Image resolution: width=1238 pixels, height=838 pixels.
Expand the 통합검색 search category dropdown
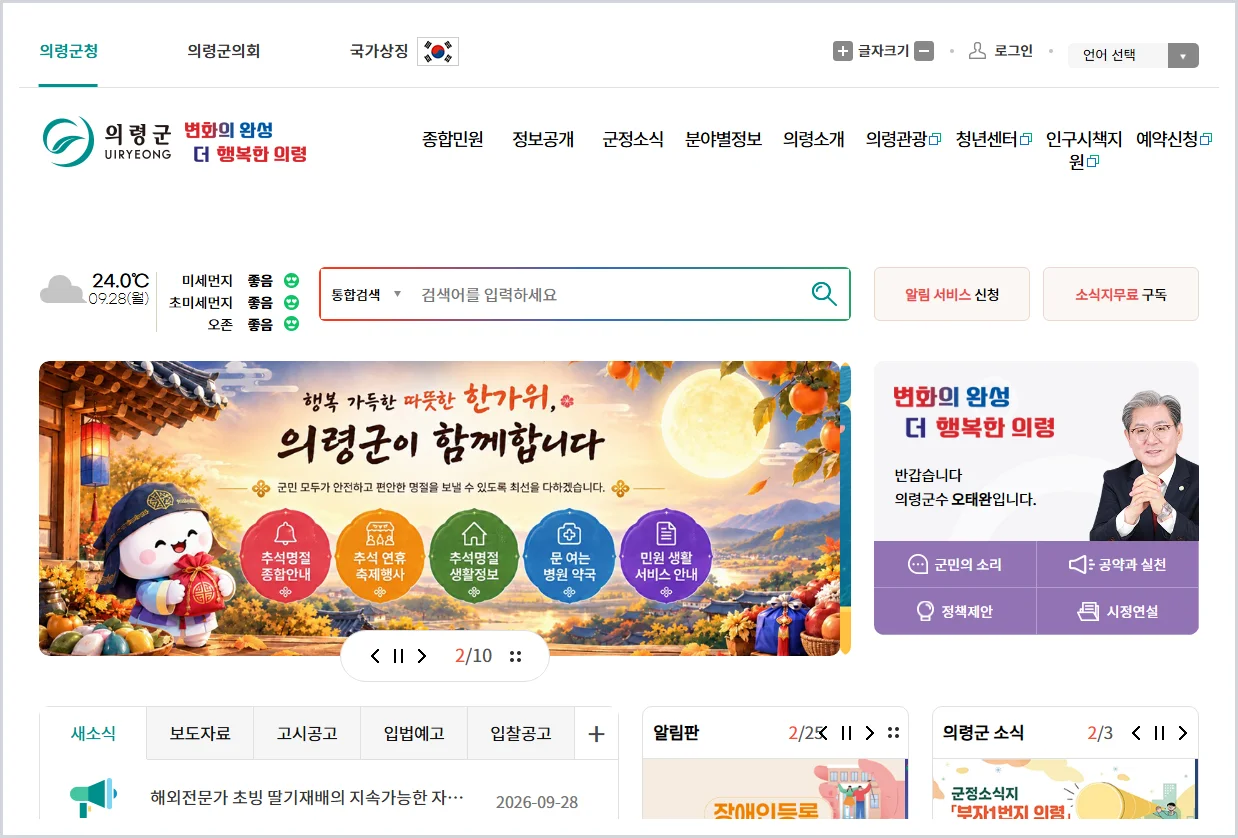pos(366,294)
